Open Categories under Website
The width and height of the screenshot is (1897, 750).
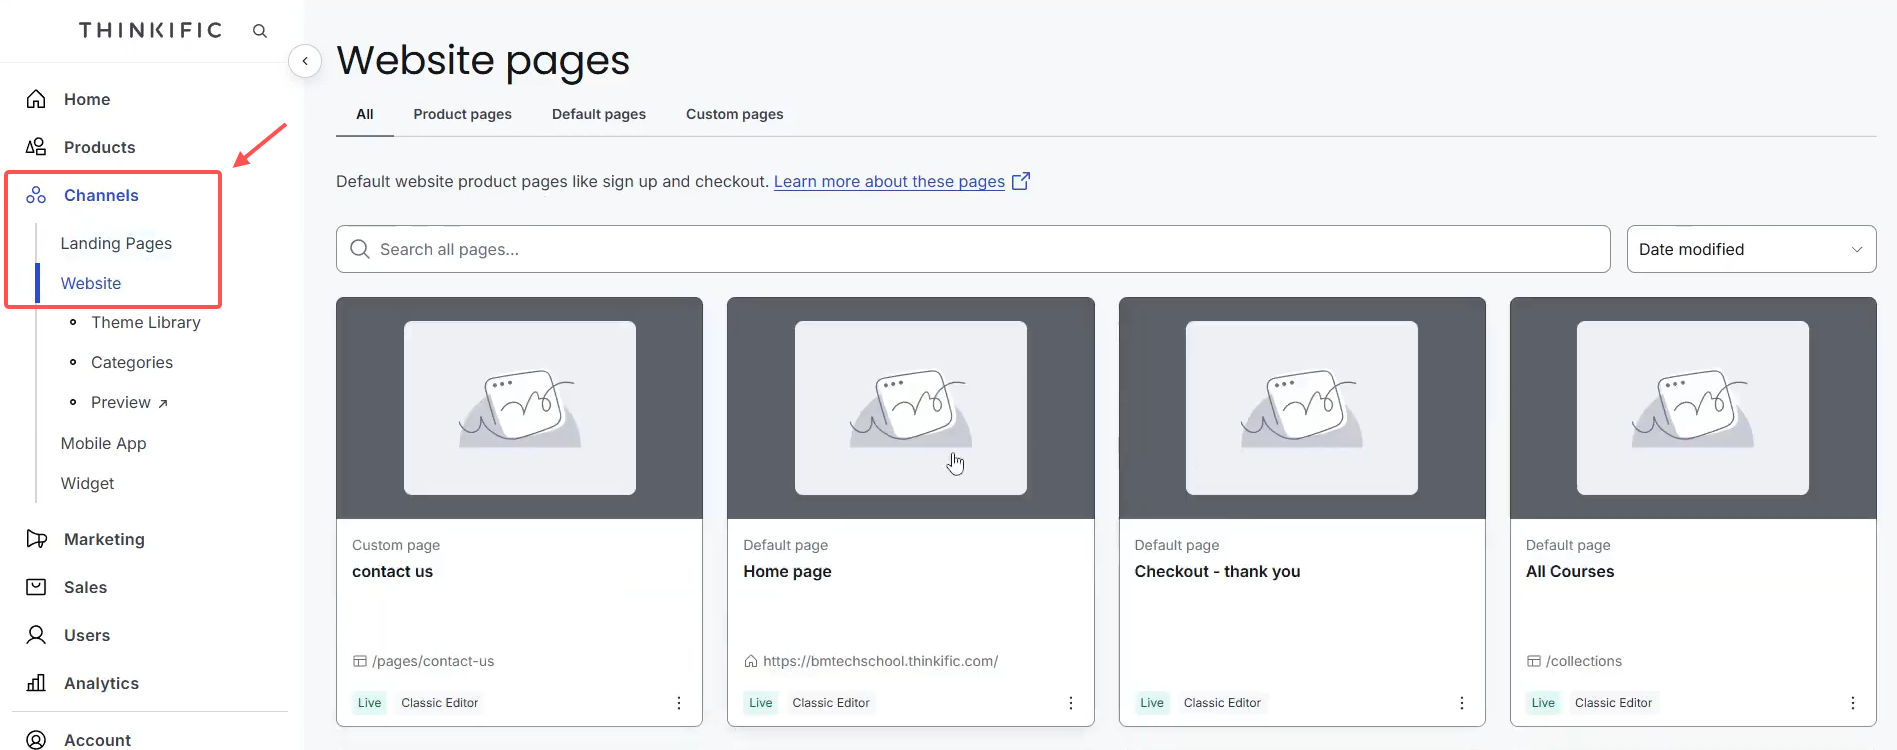click(132, 362)
